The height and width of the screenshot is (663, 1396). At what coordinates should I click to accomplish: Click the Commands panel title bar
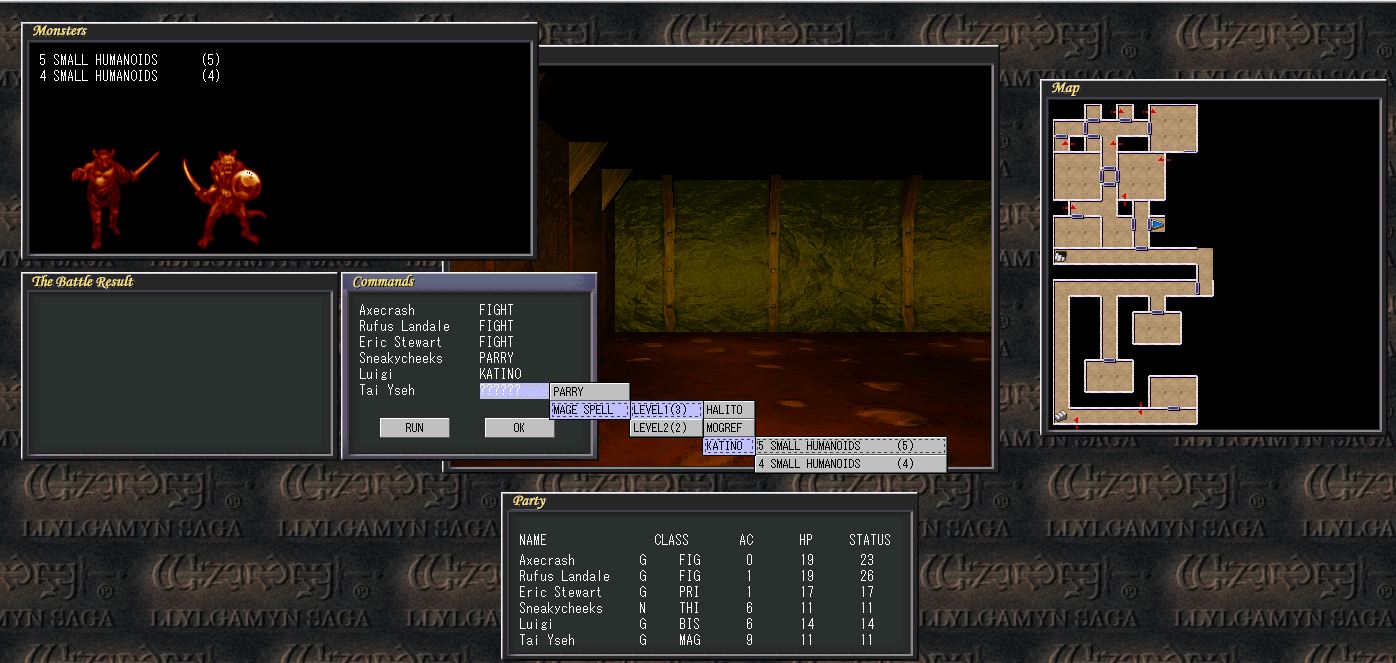coord(469,282)
